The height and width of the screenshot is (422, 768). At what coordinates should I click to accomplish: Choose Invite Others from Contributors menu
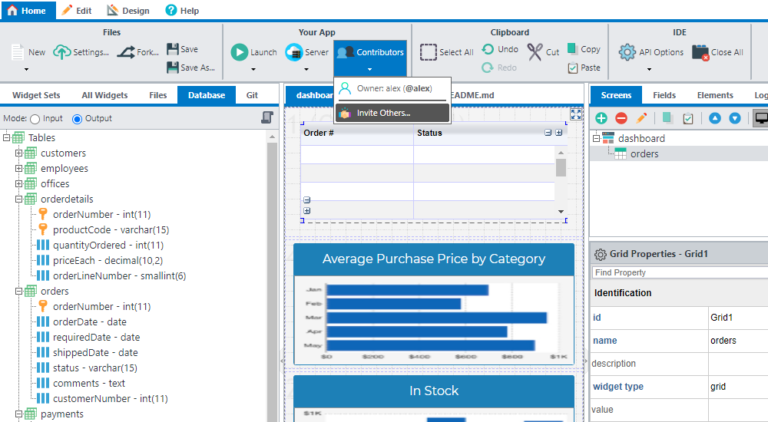pos(384,113)
